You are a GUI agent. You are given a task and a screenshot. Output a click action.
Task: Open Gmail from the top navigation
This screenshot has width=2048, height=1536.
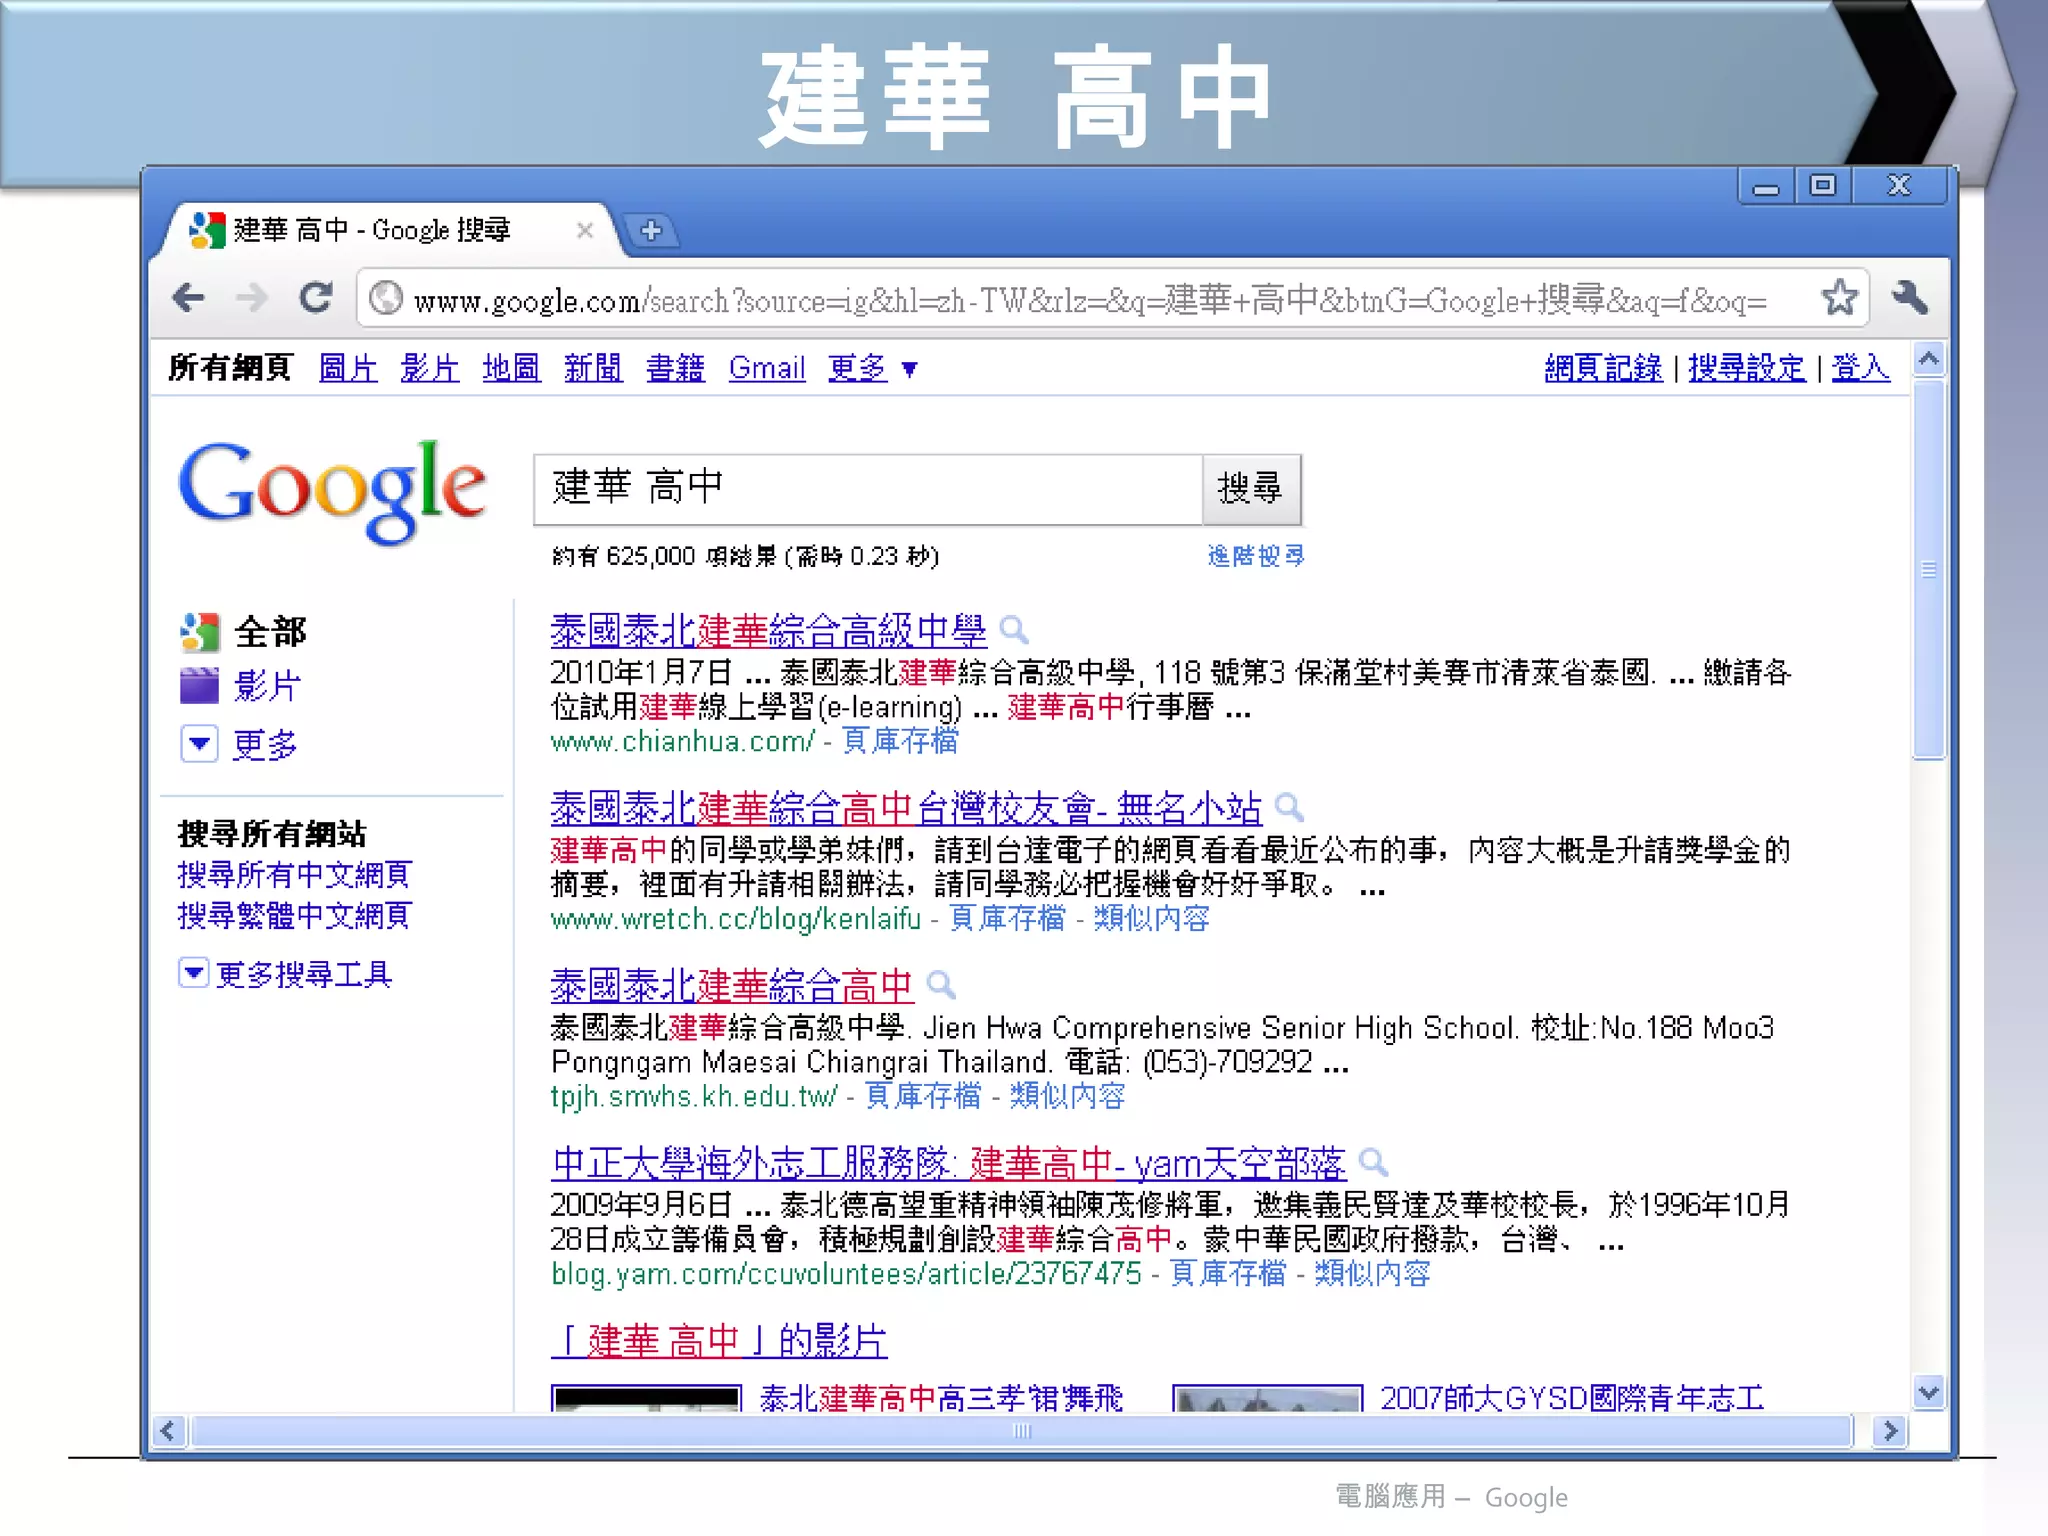(767, 368)
